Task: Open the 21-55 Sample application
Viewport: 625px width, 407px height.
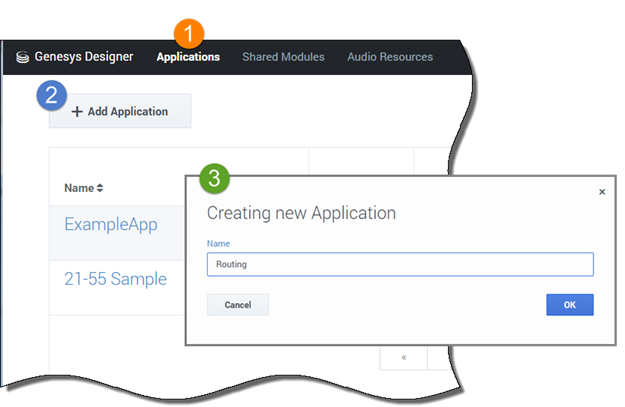Action: [x=115, y=279]
